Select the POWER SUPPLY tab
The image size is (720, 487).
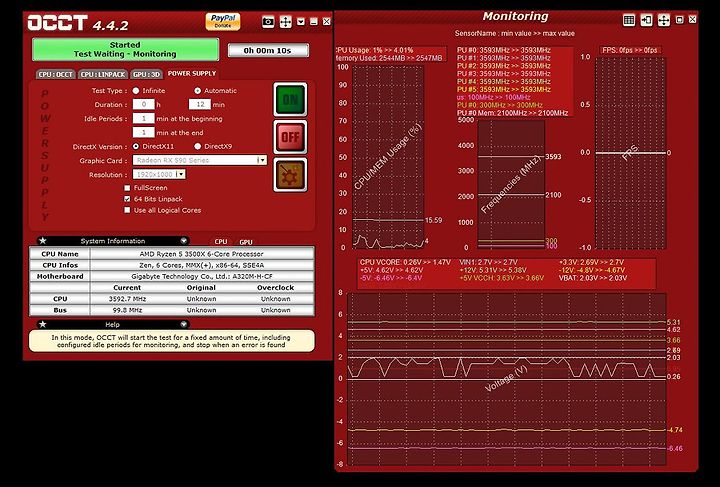(192, 73)
